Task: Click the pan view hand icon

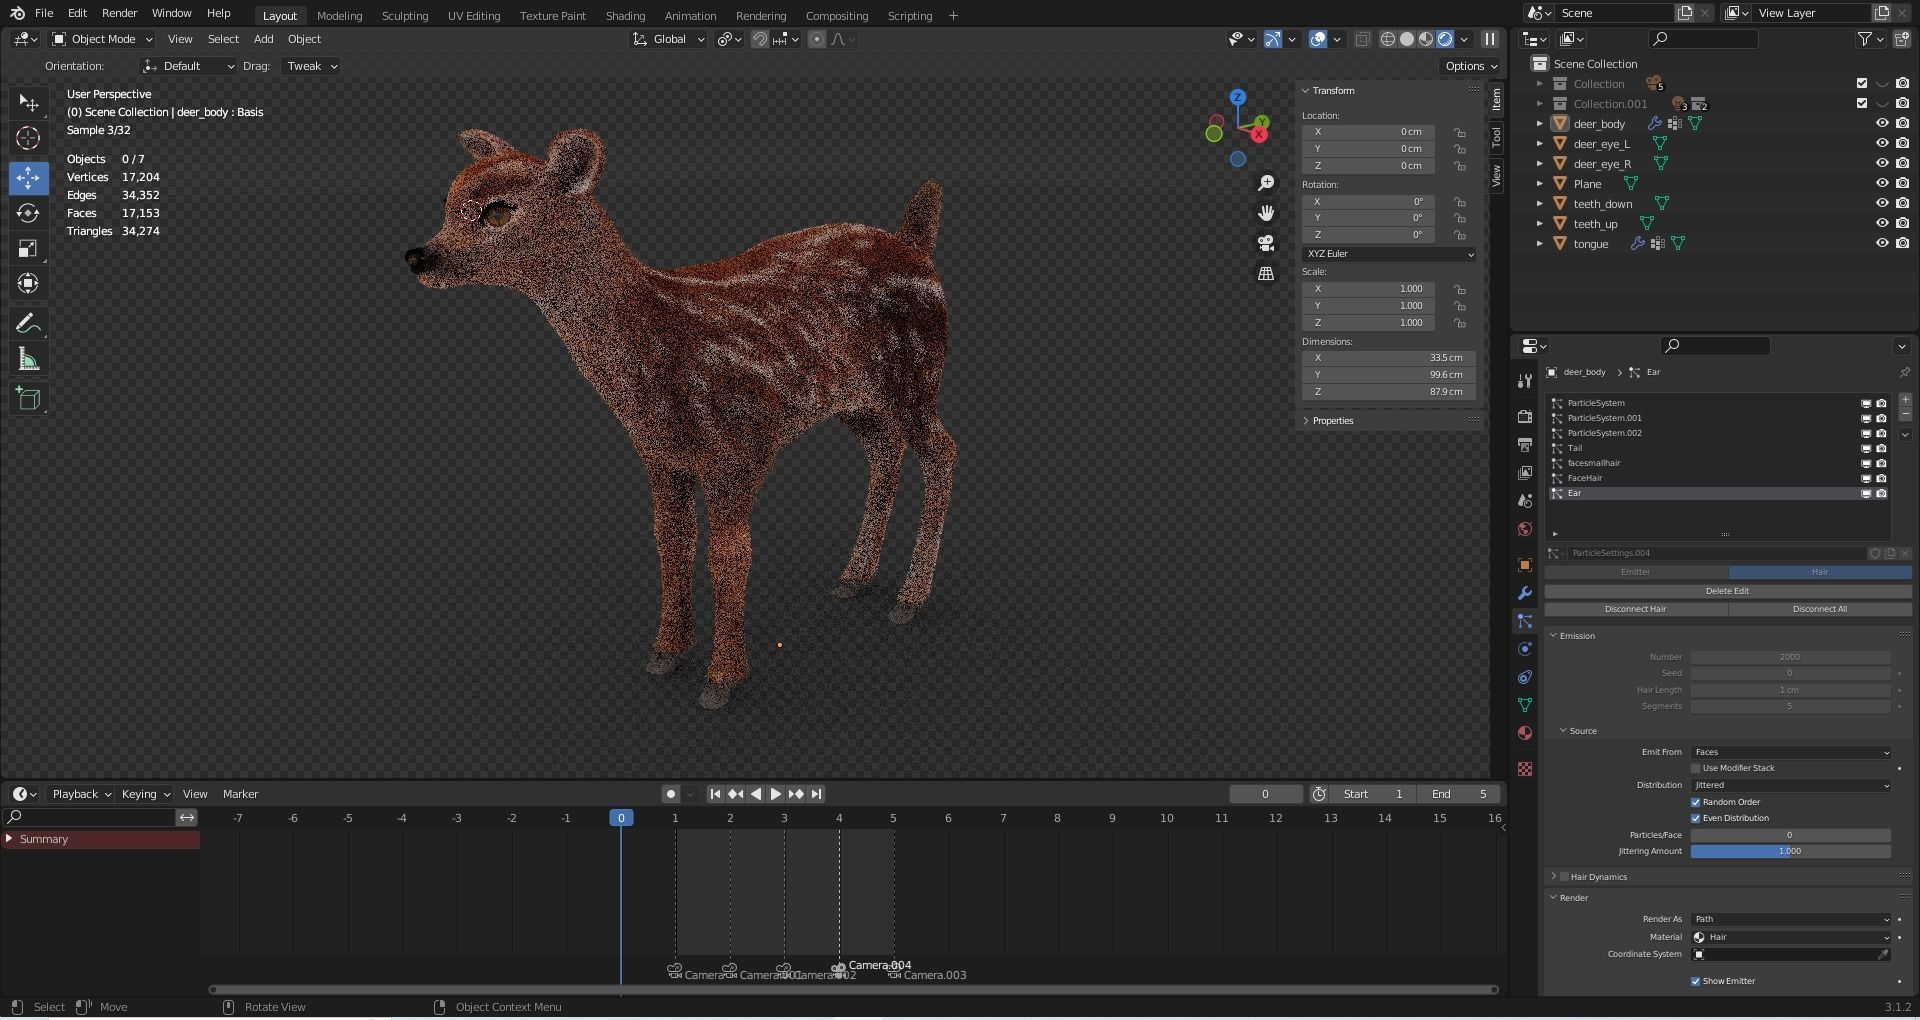Action: tap(1266, 213)
